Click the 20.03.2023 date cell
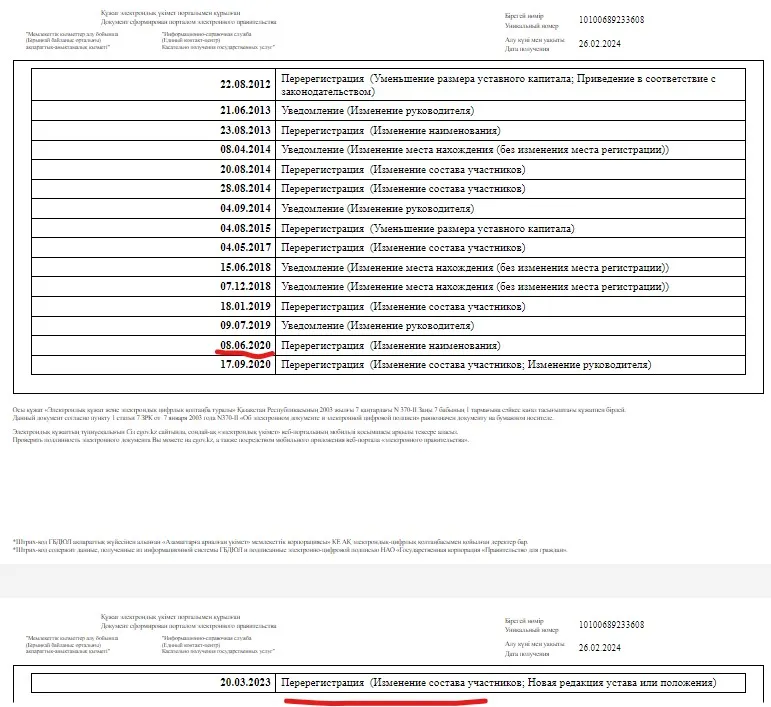 click(x=246, y=683)
